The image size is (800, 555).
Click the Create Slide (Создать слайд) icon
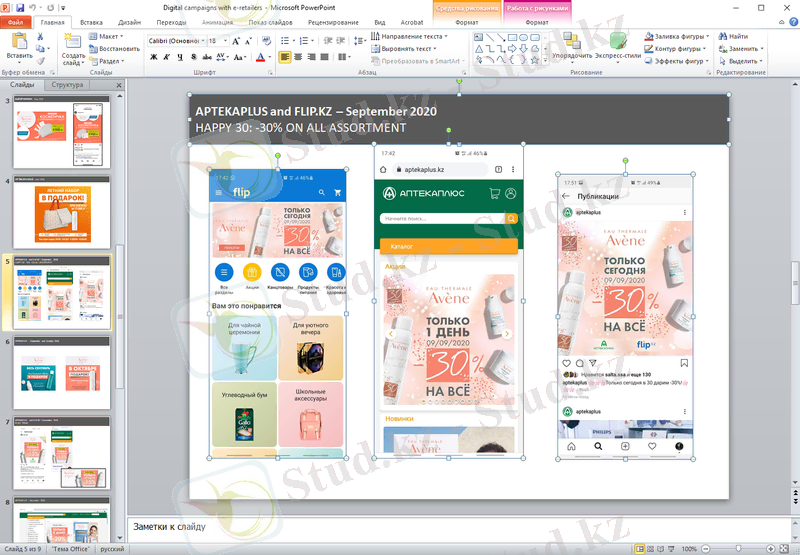(73, 44)
